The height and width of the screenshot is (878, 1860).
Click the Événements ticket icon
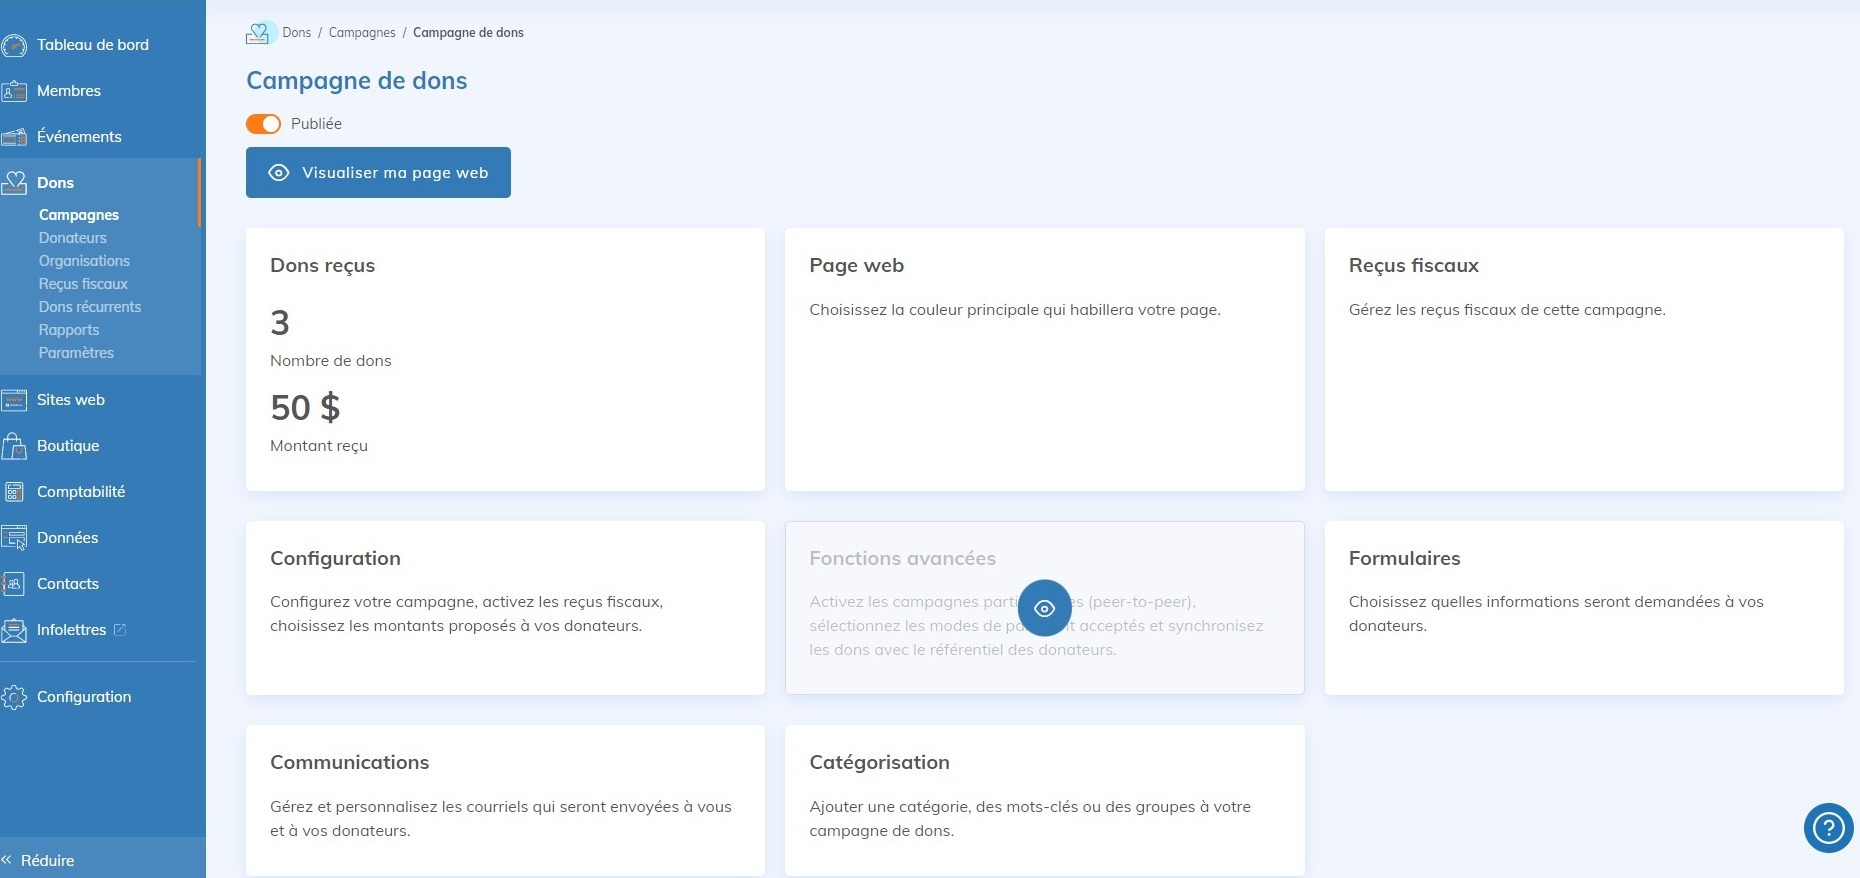pos(14,137)
